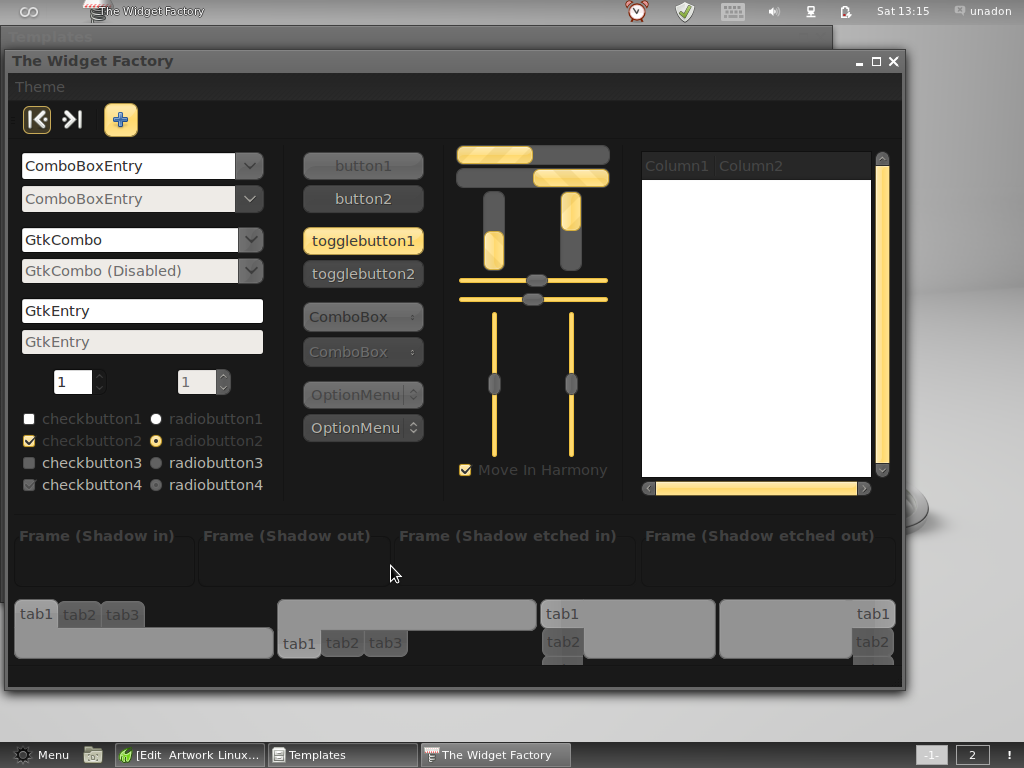The image size is (1024, 768).
Task: Select tab2 in right-tabbed notebook
Action: coord(872,643)
